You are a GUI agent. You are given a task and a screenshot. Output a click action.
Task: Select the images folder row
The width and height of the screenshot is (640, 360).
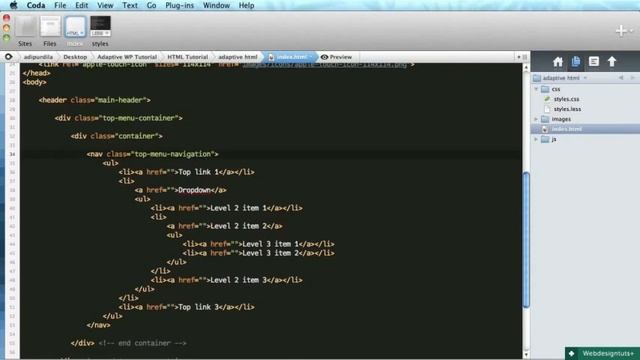pyautogui.click(x=585, y=119)
